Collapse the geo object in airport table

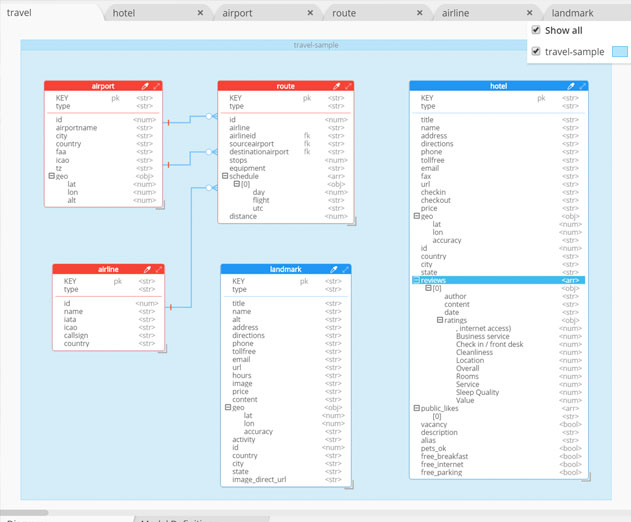click(52, 176)
